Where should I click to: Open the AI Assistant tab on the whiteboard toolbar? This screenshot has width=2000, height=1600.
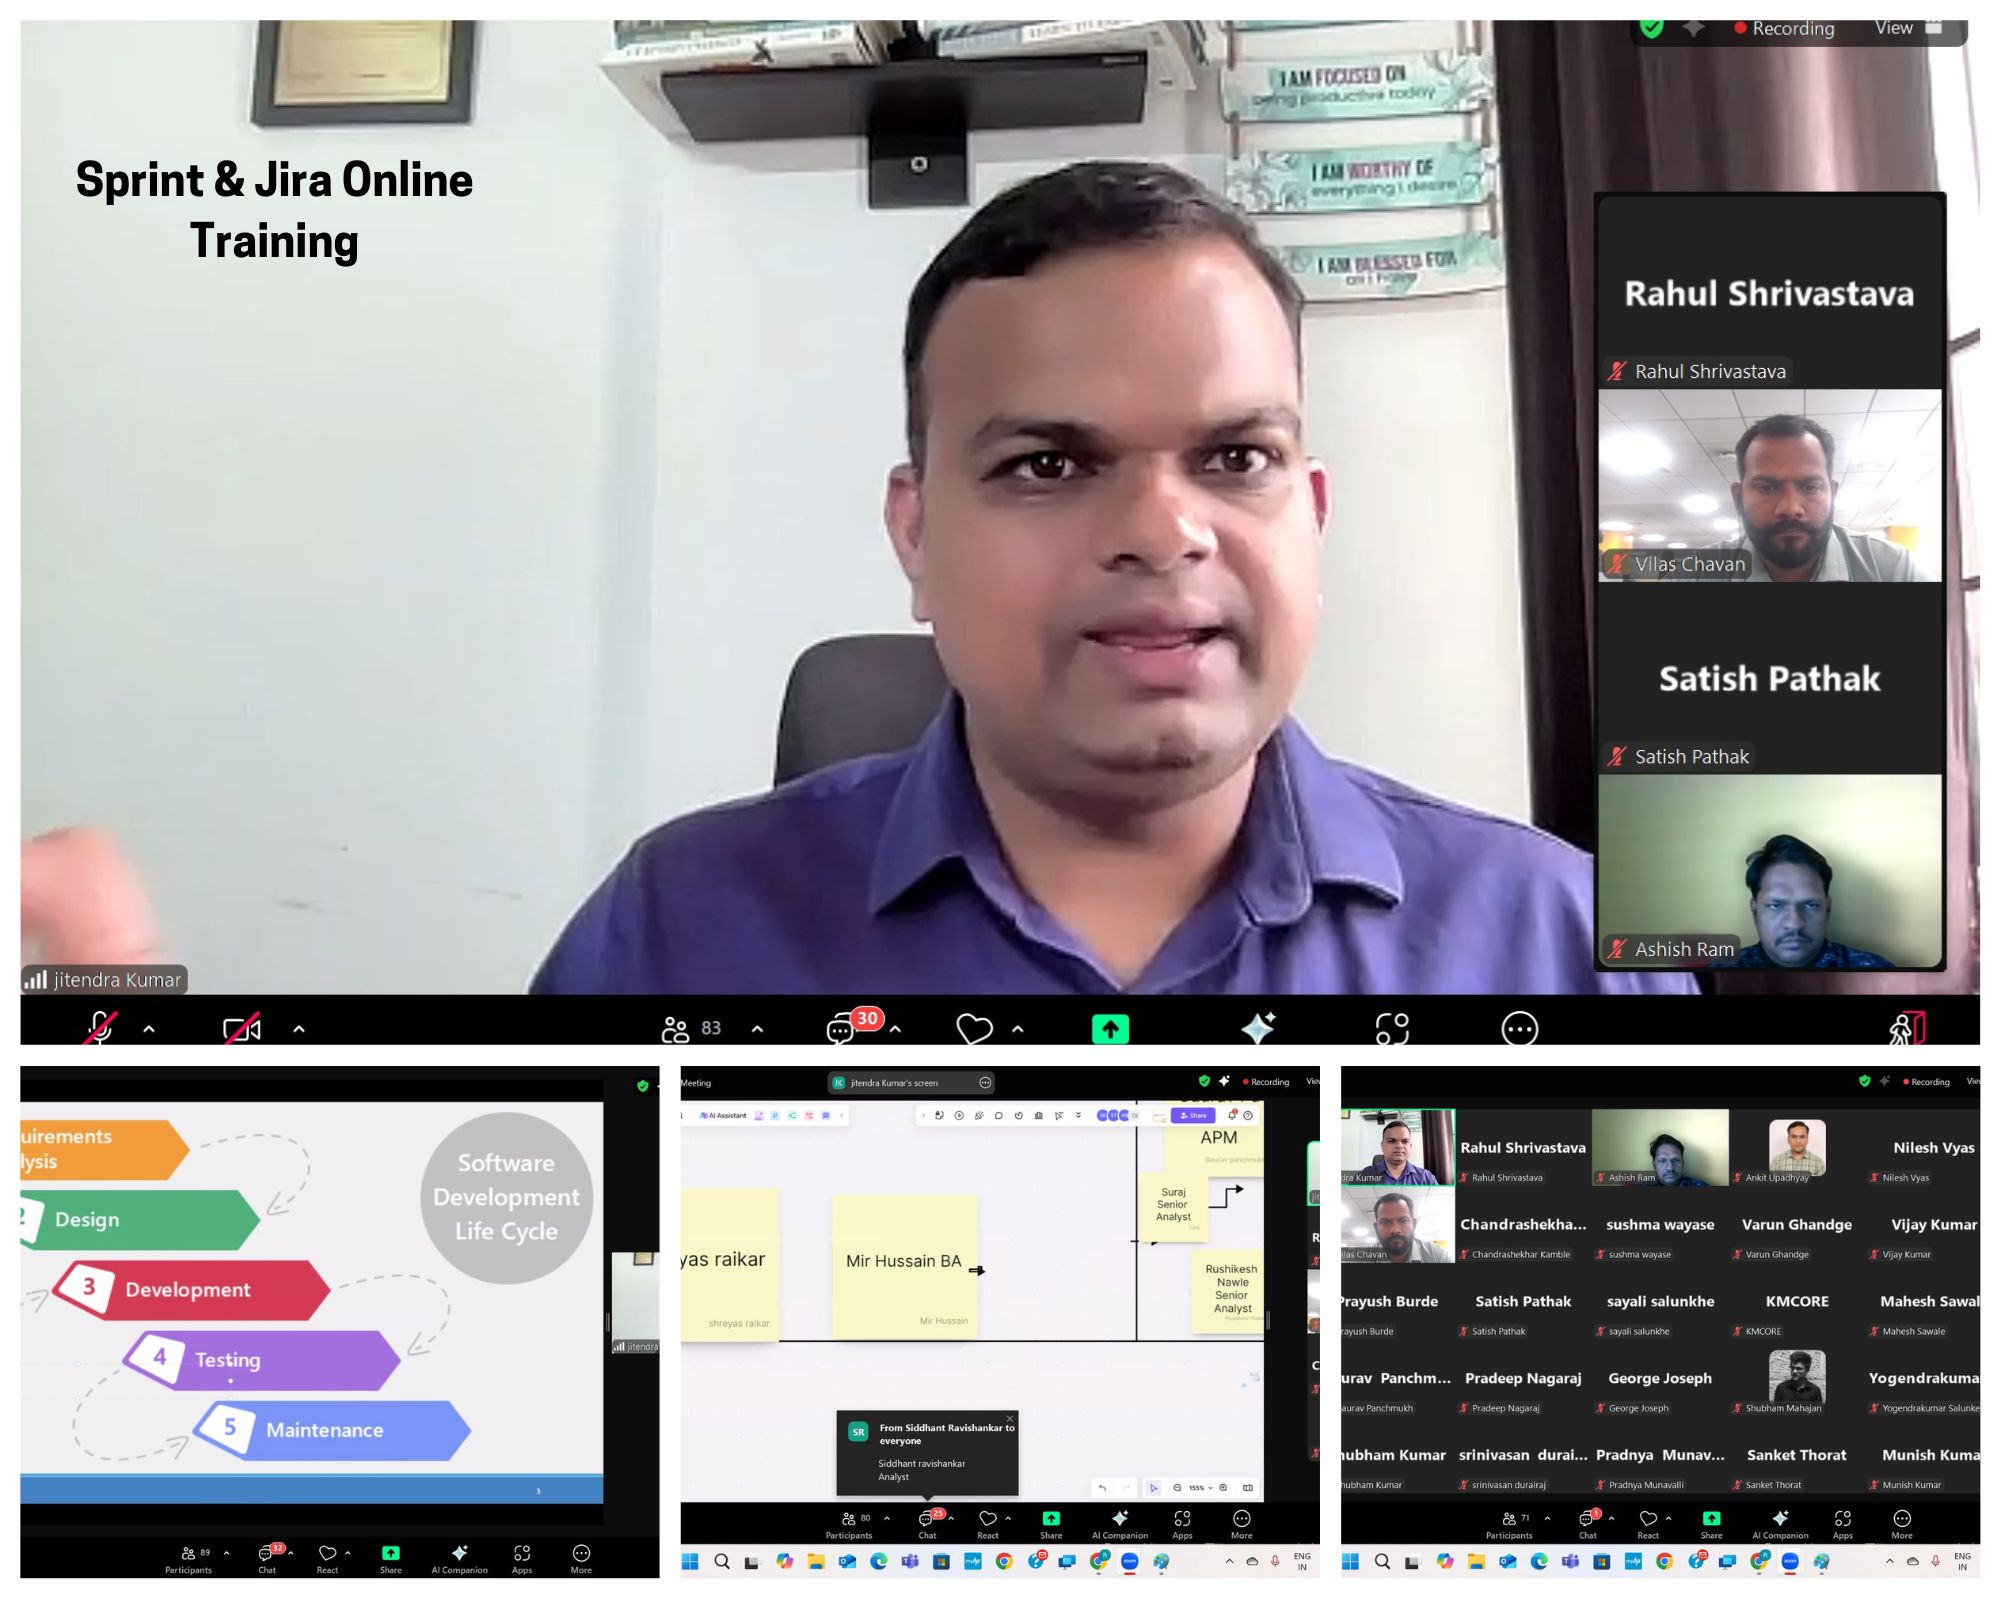click(723, 1115)
